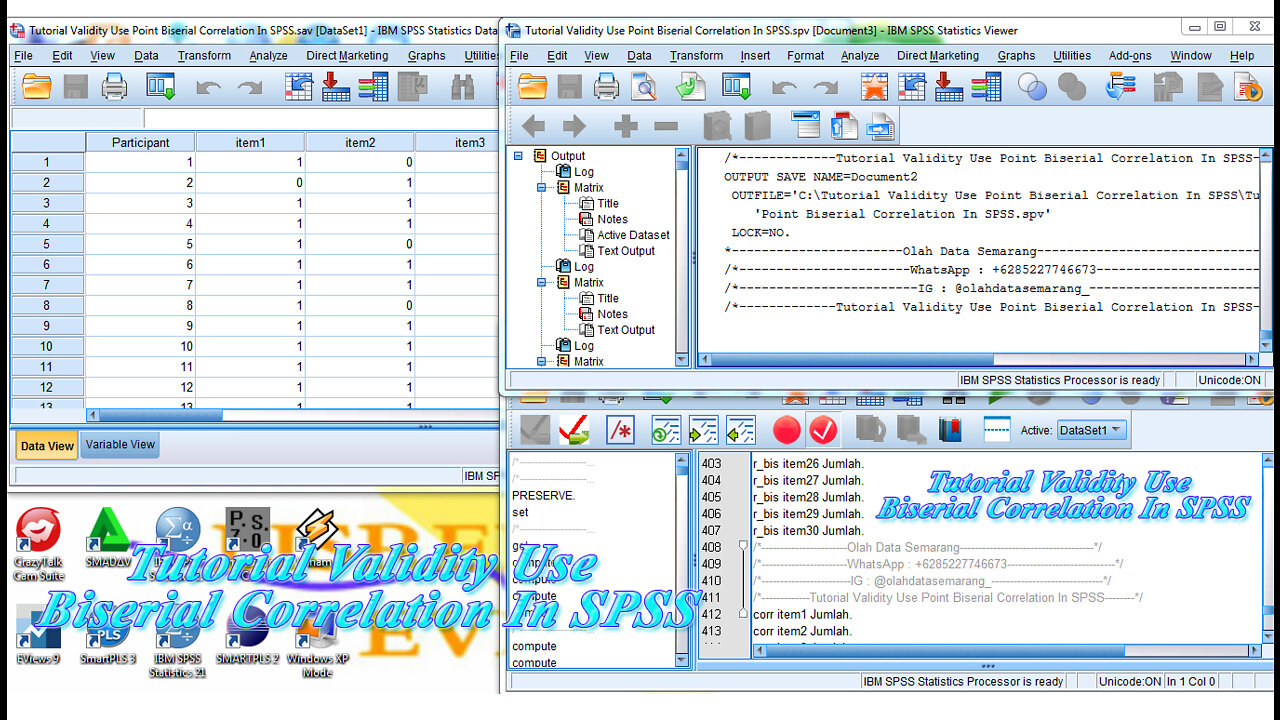
Task: Click Variables icon in Data Editor toolbar
Action: 373,88
